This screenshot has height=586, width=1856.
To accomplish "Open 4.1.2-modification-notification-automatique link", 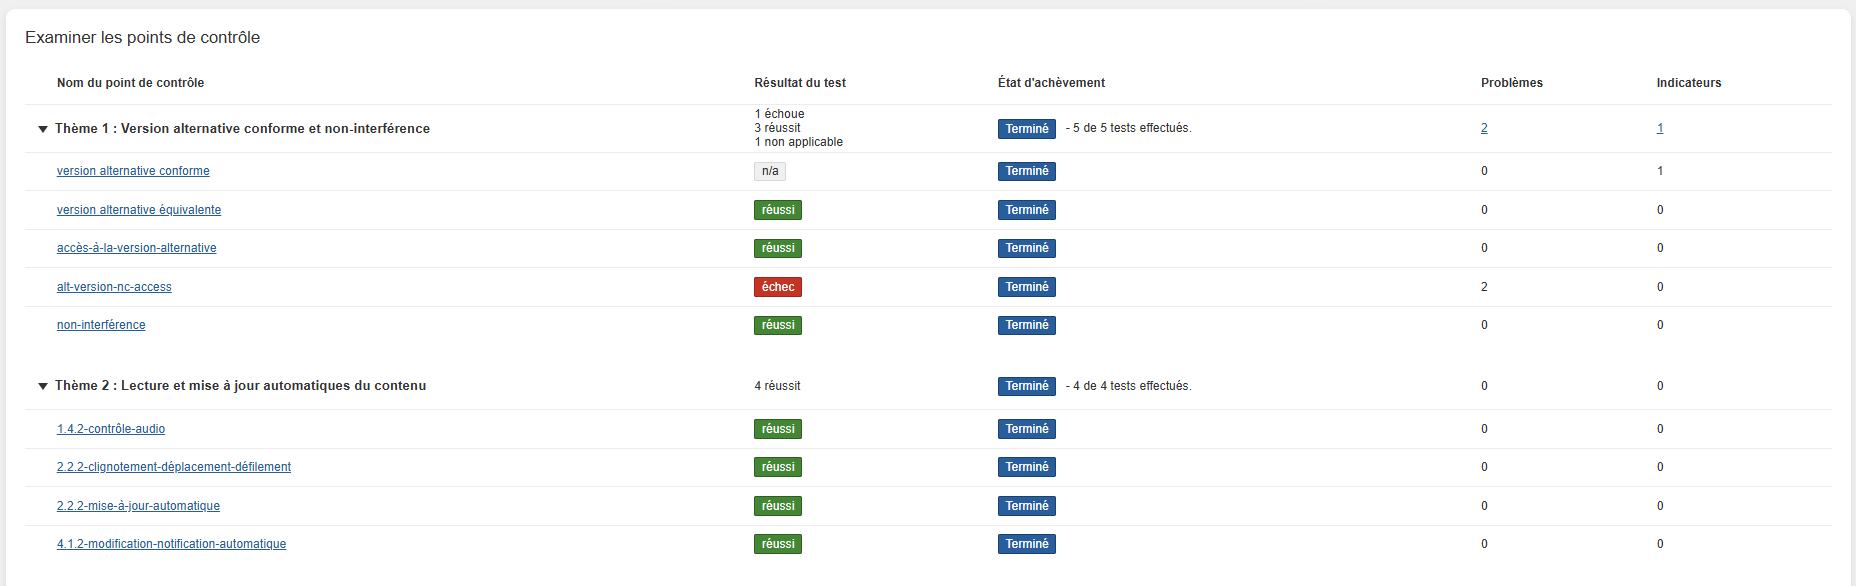I will [171, 544].
